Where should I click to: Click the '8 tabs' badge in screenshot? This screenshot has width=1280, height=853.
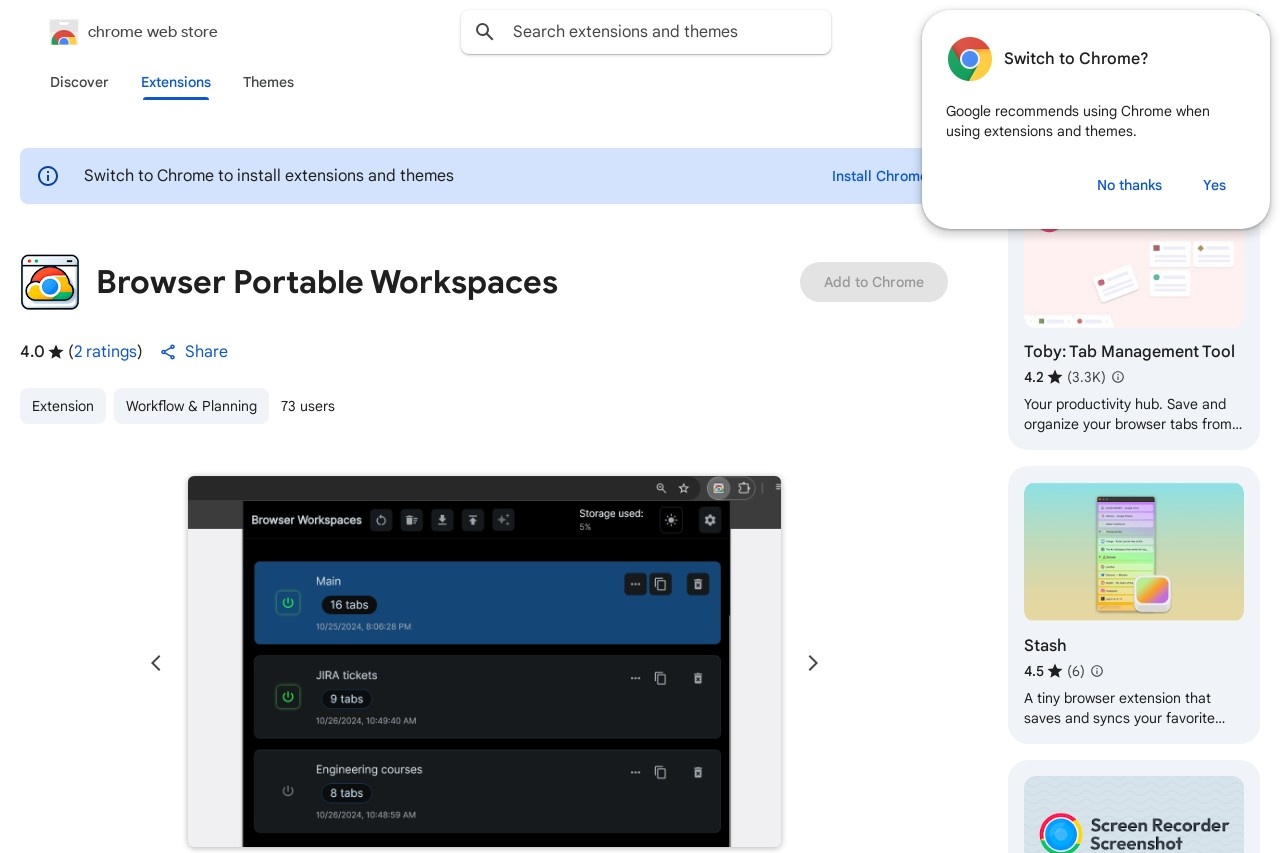(346, 793)
